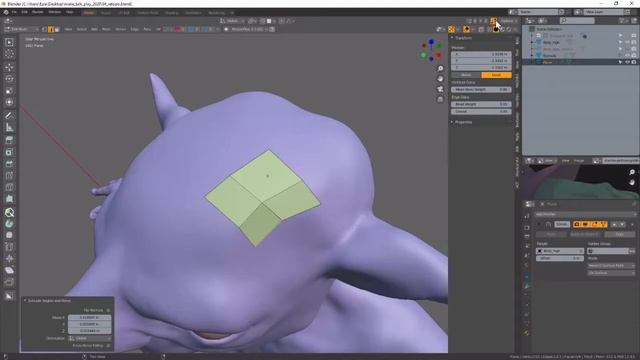640x360 pixels.
Task: Select the 3D Cursor tool
Action: [x=9, y=54]
